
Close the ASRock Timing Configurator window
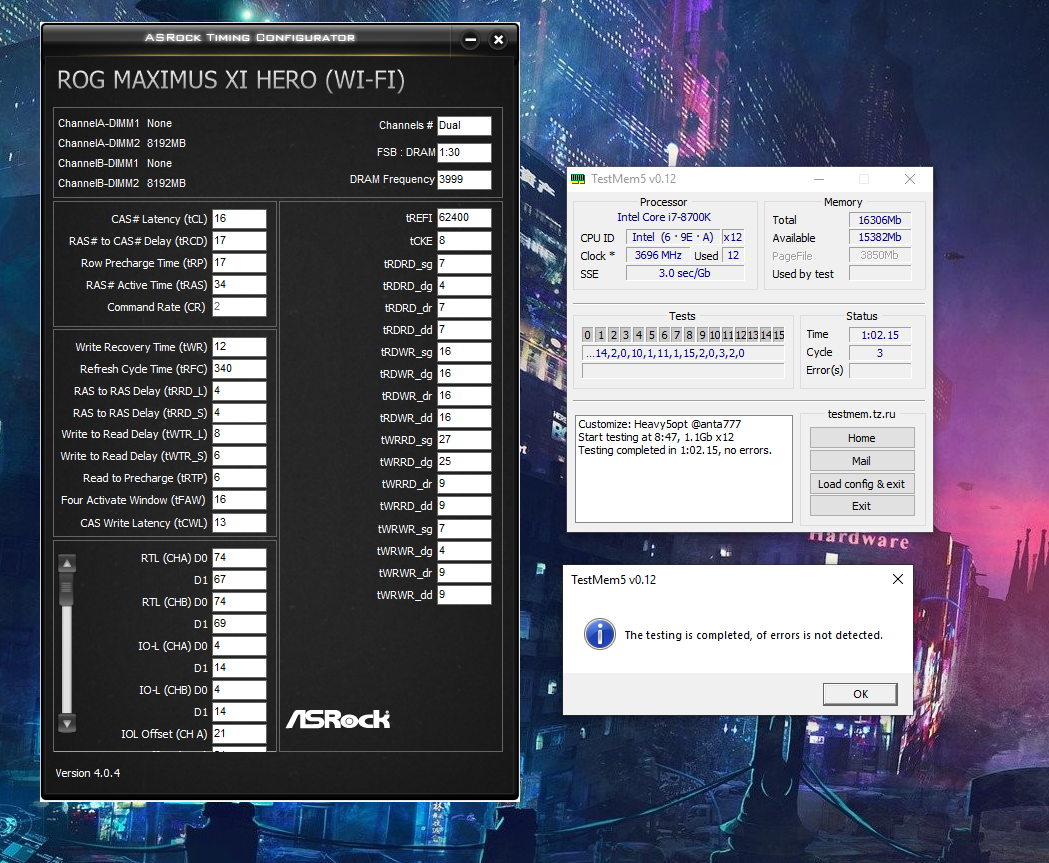point(498,39)
